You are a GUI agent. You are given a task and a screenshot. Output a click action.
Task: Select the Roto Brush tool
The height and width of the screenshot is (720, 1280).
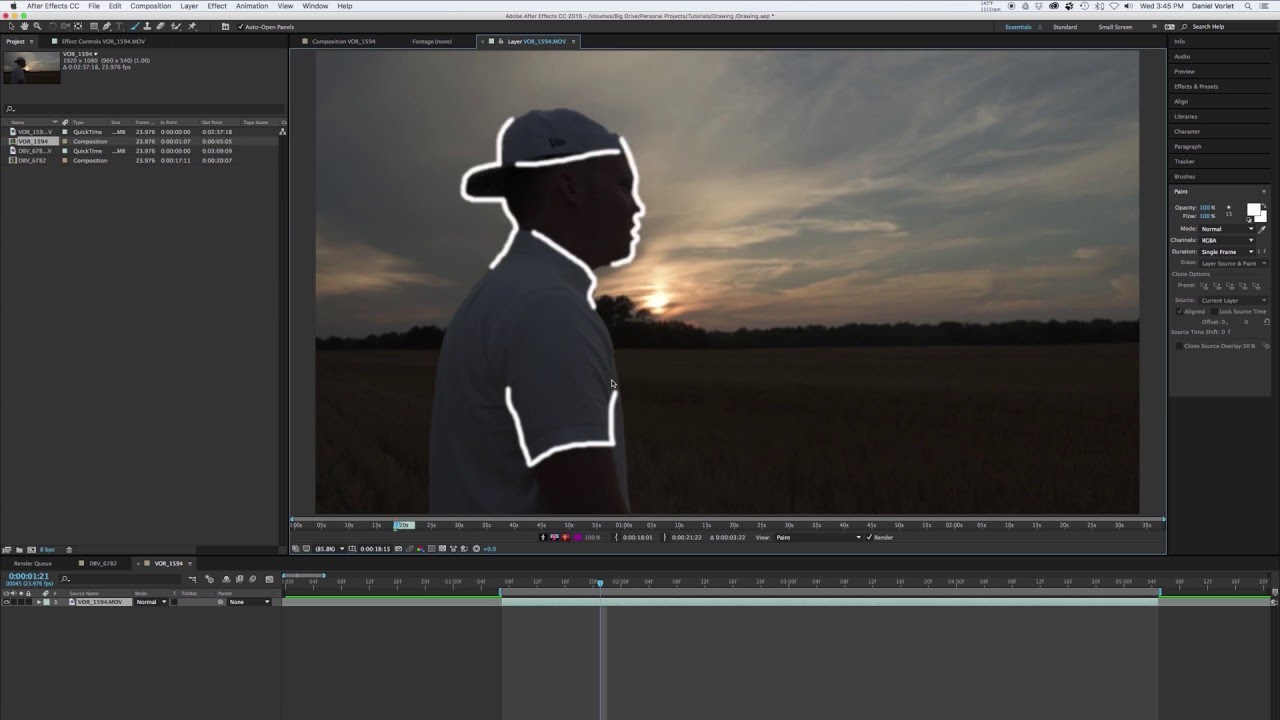tap(177, 27)
